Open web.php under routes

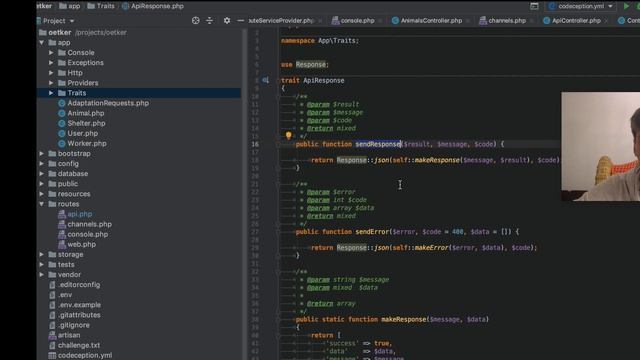coord(77,244)
